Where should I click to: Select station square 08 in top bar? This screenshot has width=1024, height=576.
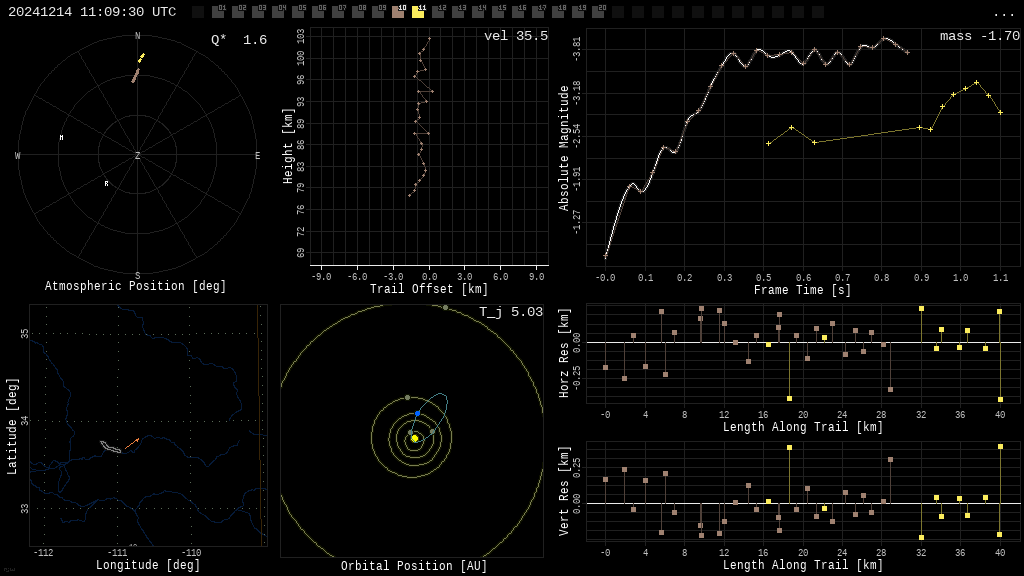(358, 12)
